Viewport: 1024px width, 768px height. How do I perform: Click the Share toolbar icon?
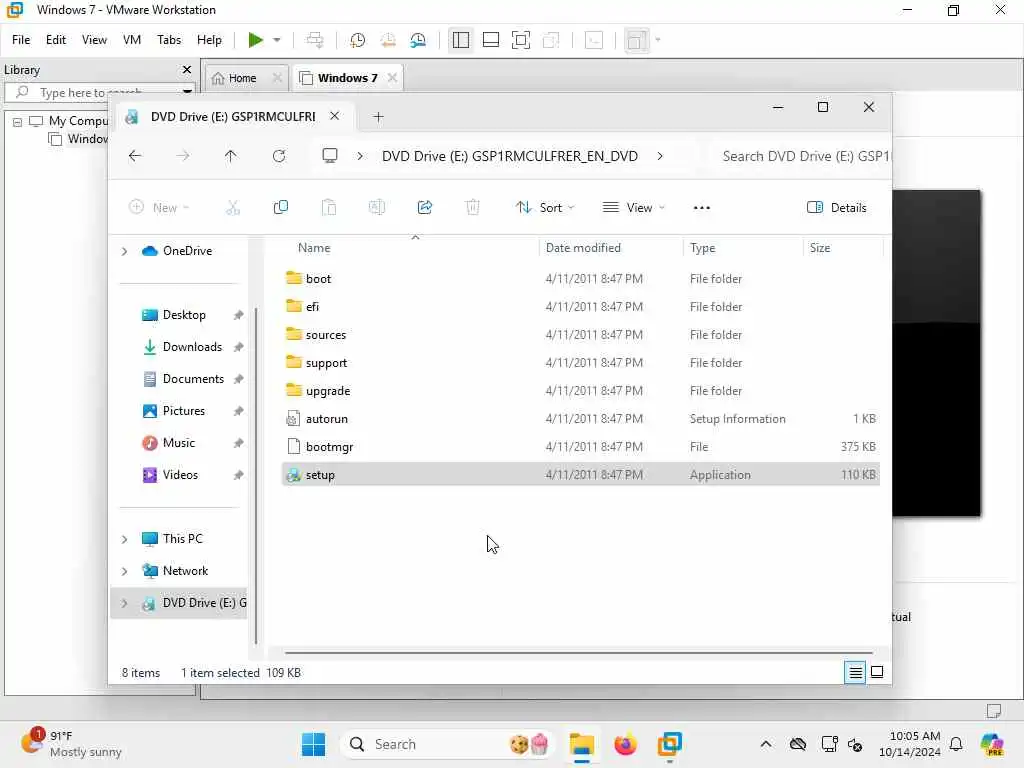click(424, 208)
